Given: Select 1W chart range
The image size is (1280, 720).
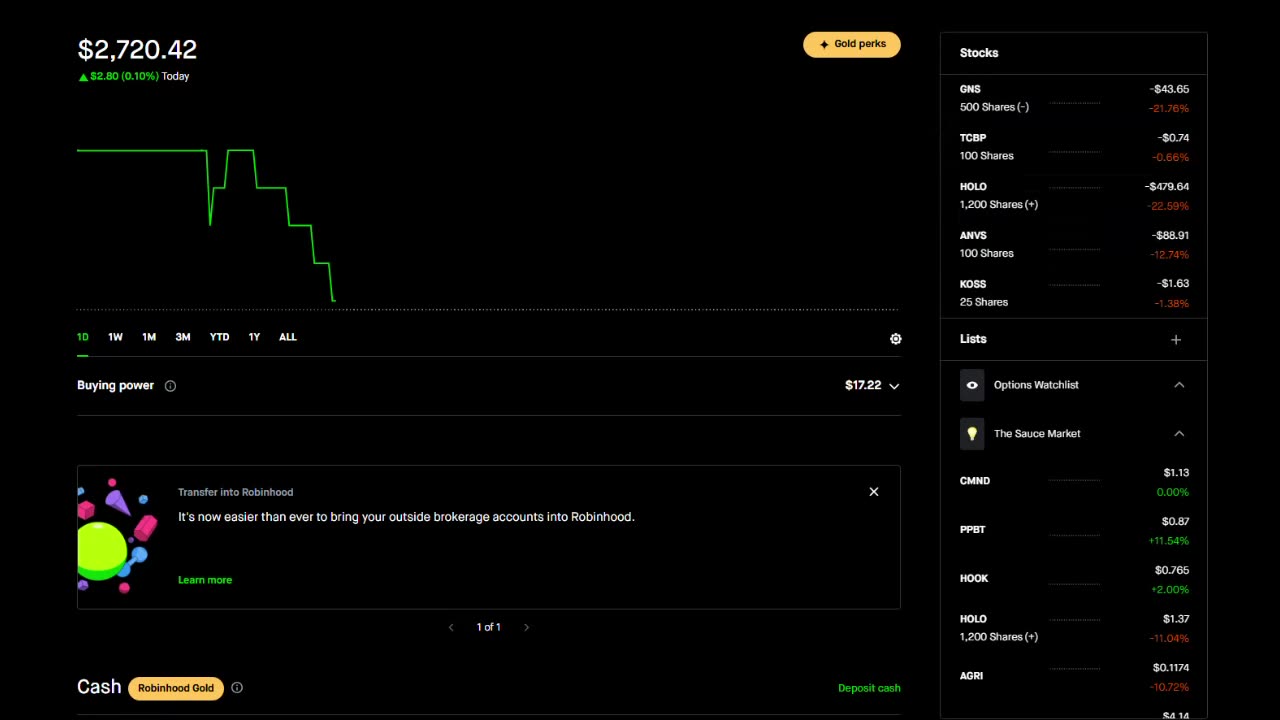Looking at the screenshot, I should (116, 337).
